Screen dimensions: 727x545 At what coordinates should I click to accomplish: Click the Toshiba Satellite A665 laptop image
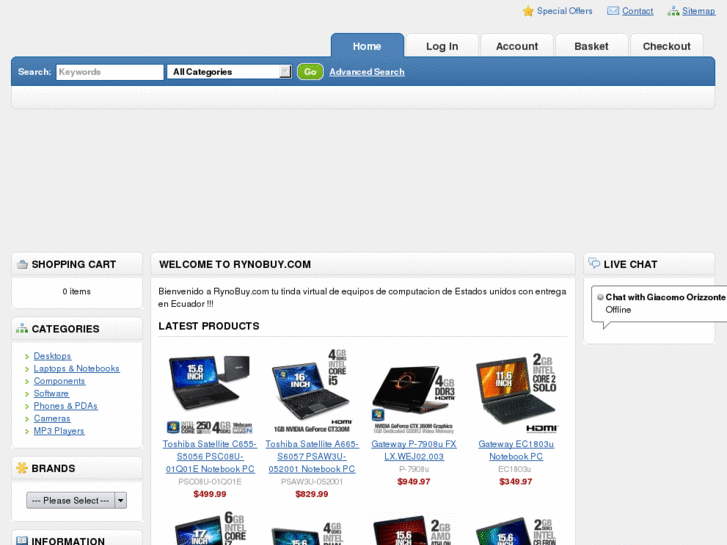pos(312,391)
